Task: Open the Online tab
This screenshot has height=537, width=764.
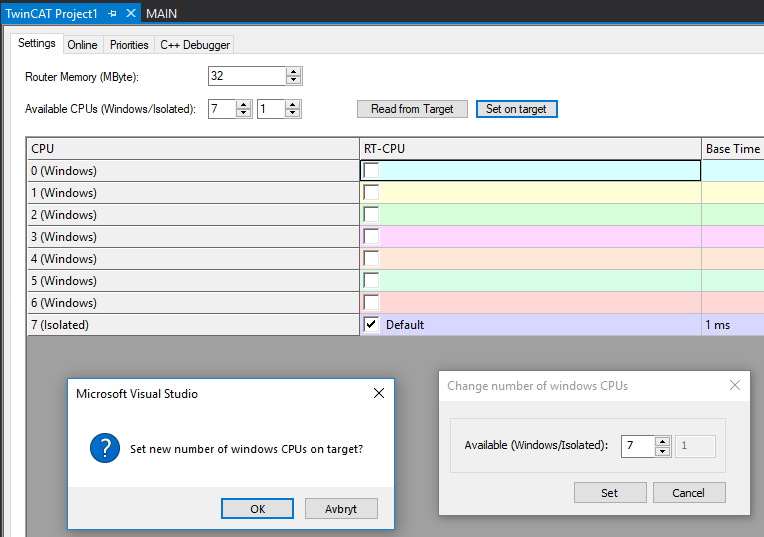Action: click(x=82, y=45)
